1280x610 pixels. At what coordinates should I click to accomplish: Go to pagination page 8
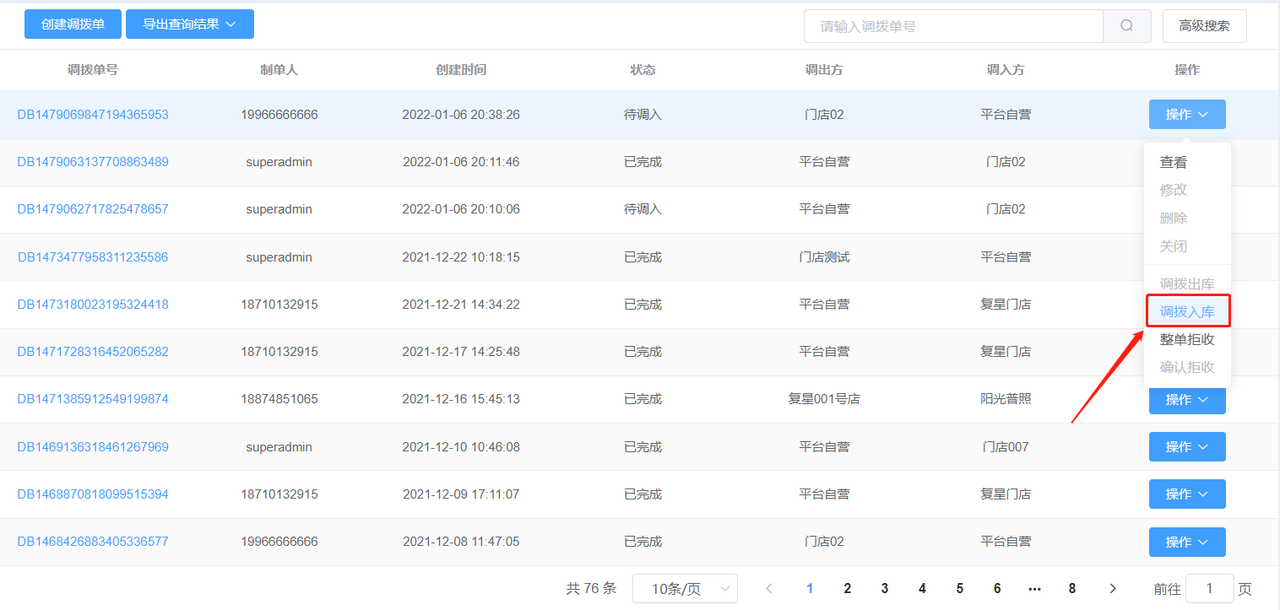pos(1072,589)
